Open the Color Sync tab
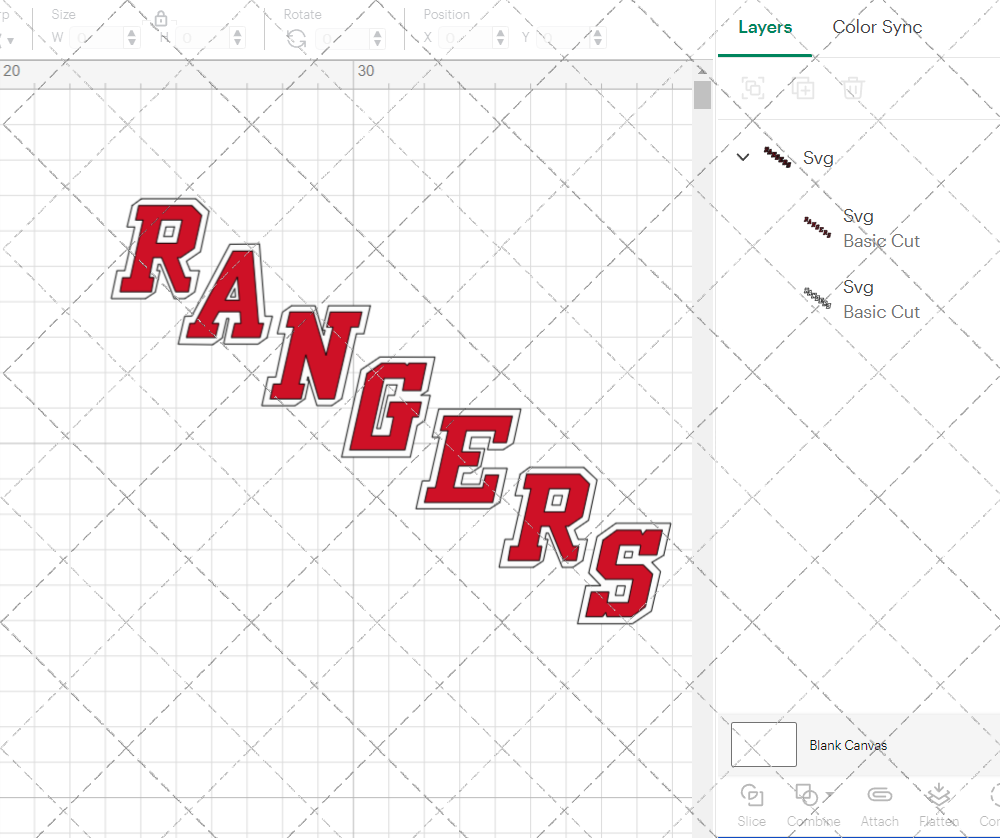Viewport: 1000px width, 838px height. (877, 27)
